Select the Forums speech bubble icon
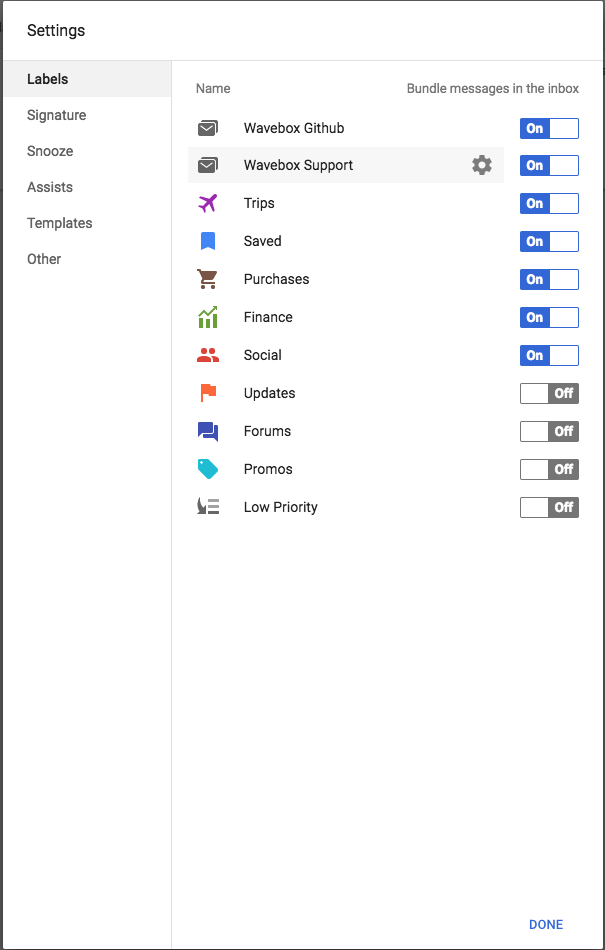Screen dimensions: 605x950 coord(208,431)
